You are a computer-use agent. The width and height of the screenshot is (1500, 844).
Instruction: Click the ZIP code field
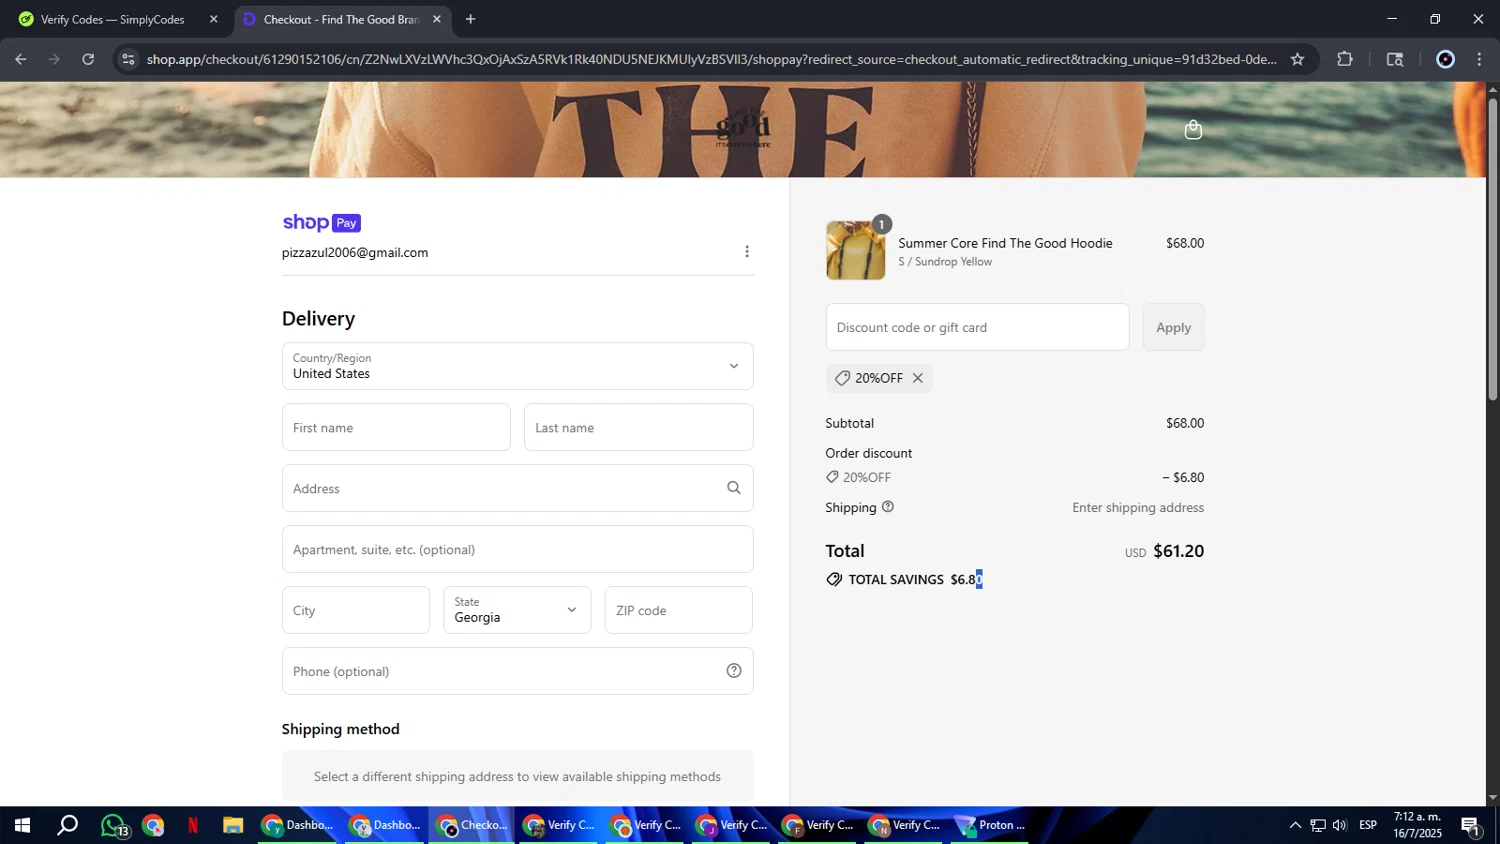tap(678, 610)
